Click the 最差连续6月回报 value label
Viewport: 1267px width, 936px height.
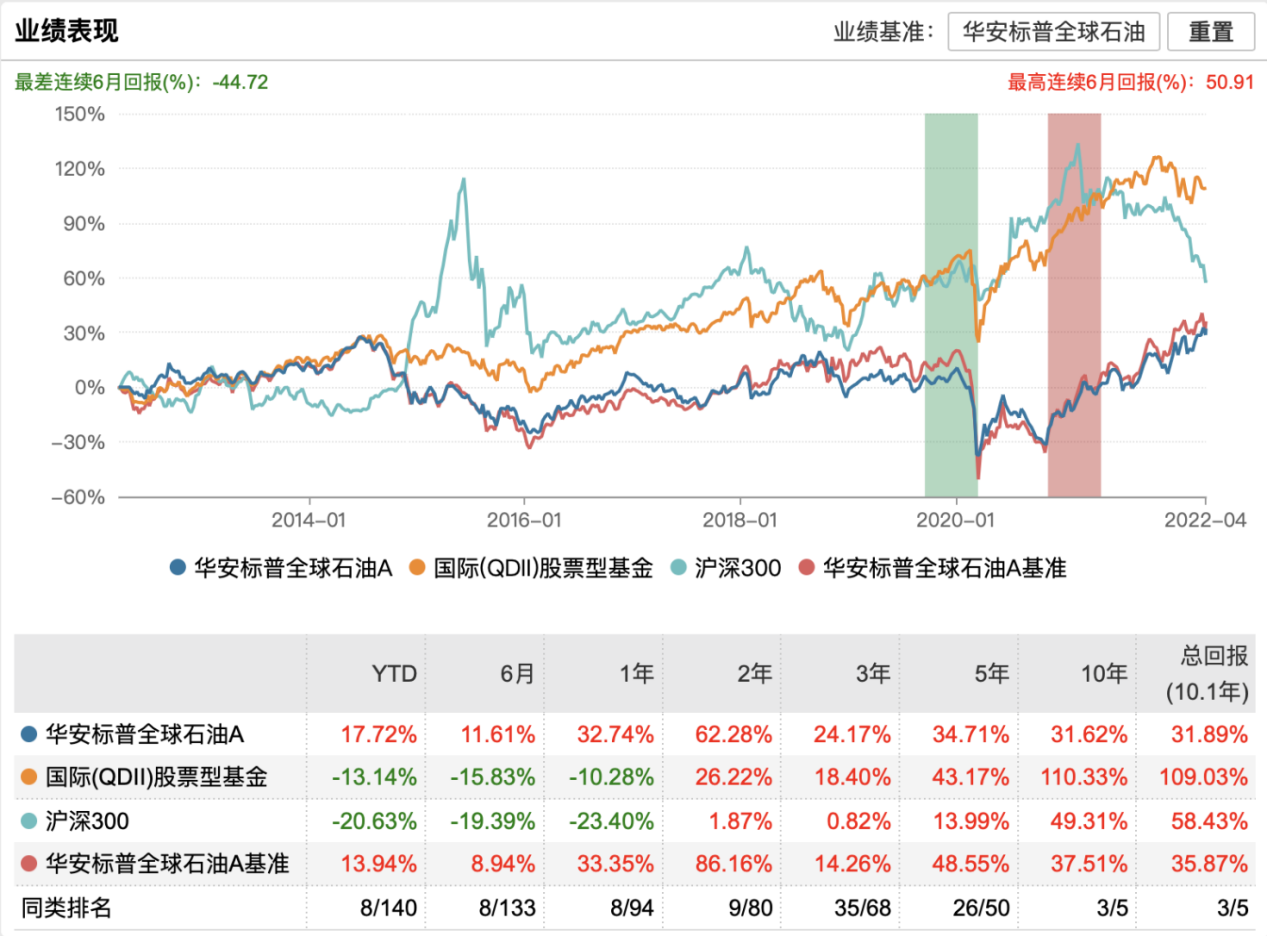141,82
